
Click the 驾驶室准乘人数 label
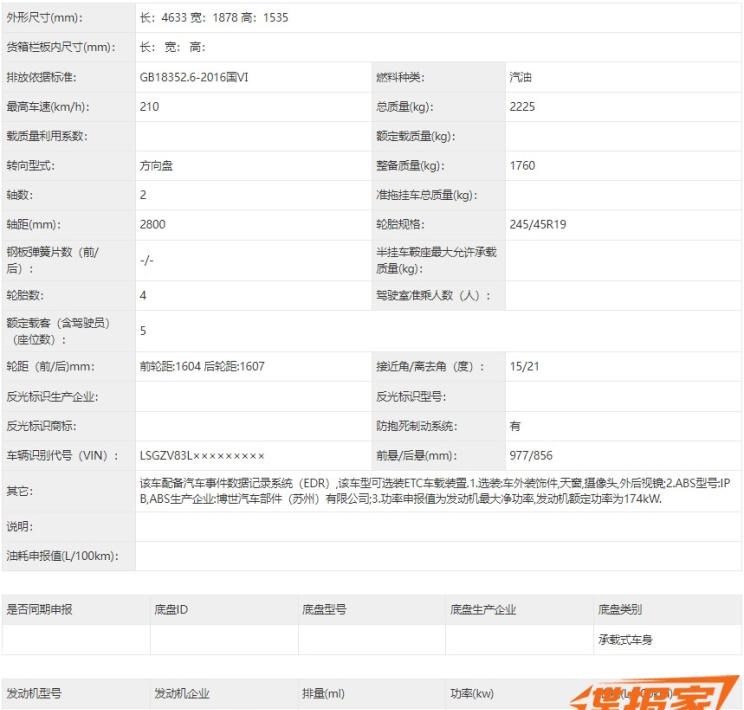433,295
